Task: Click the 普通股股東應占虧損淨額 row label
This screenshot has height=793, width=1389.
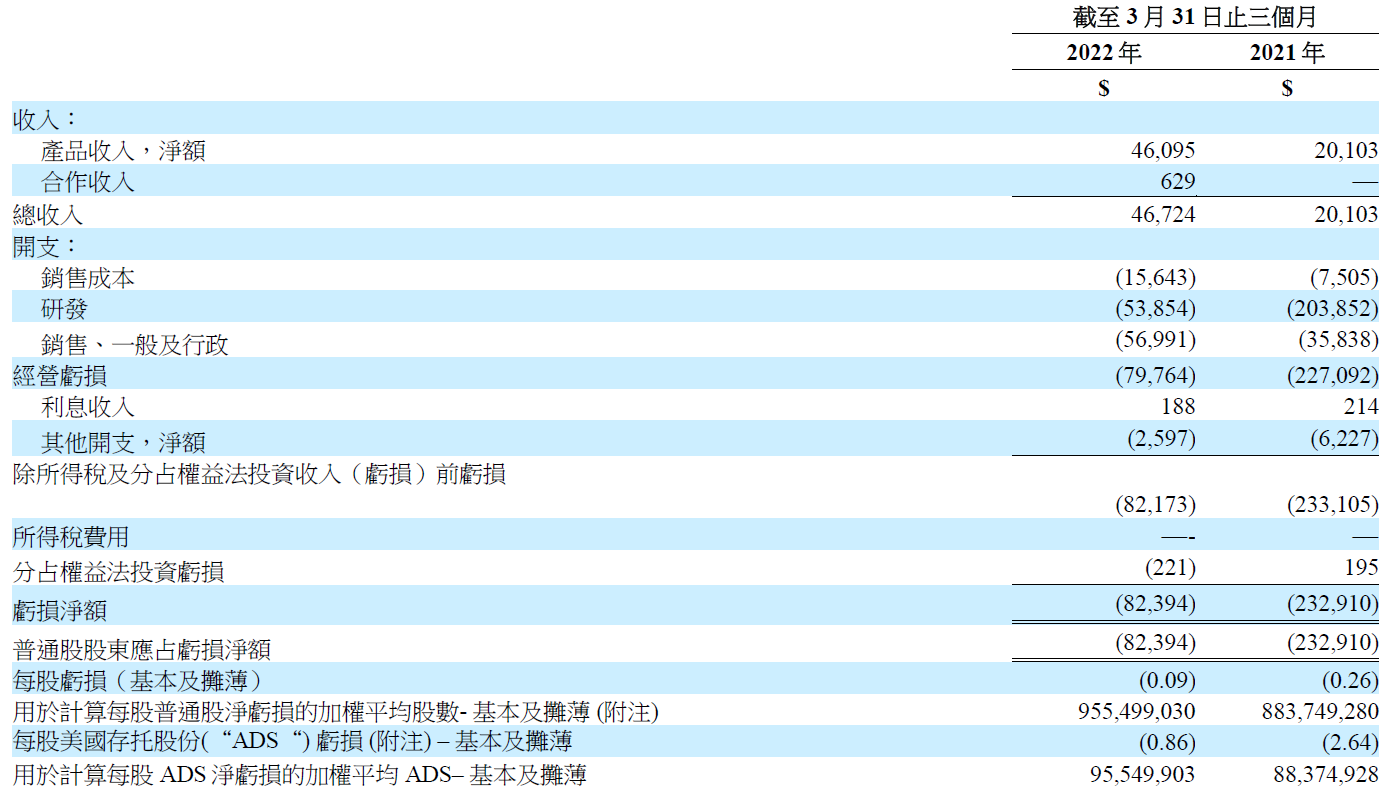Action: pos(142,650)
